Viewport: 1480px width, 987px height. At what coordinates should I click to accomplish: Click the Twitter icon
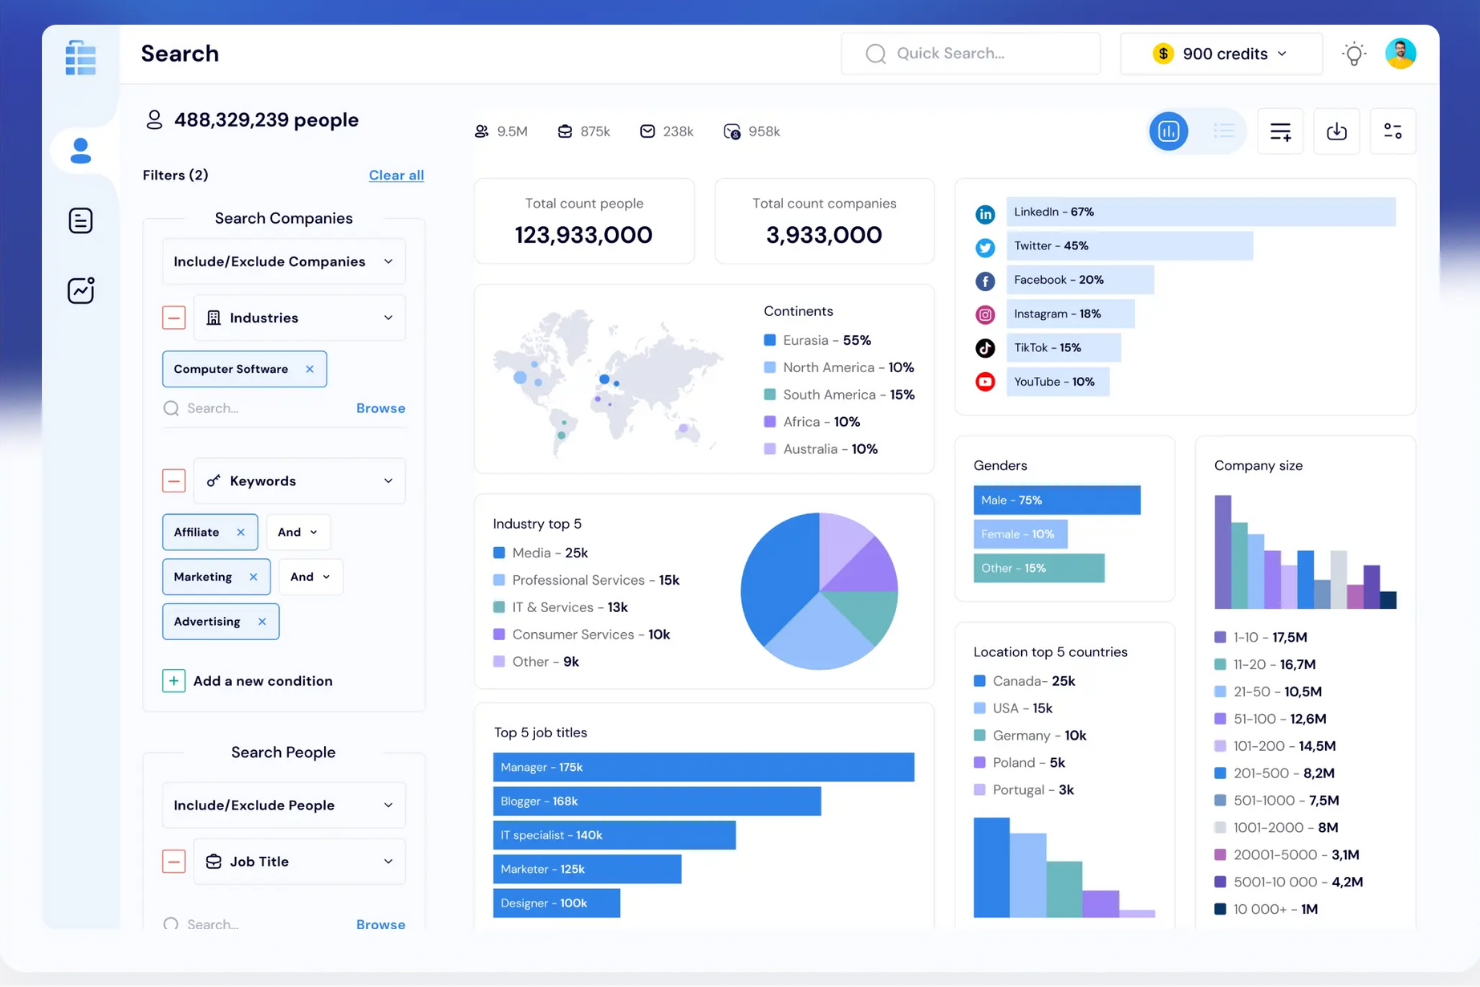coord(985,248)
